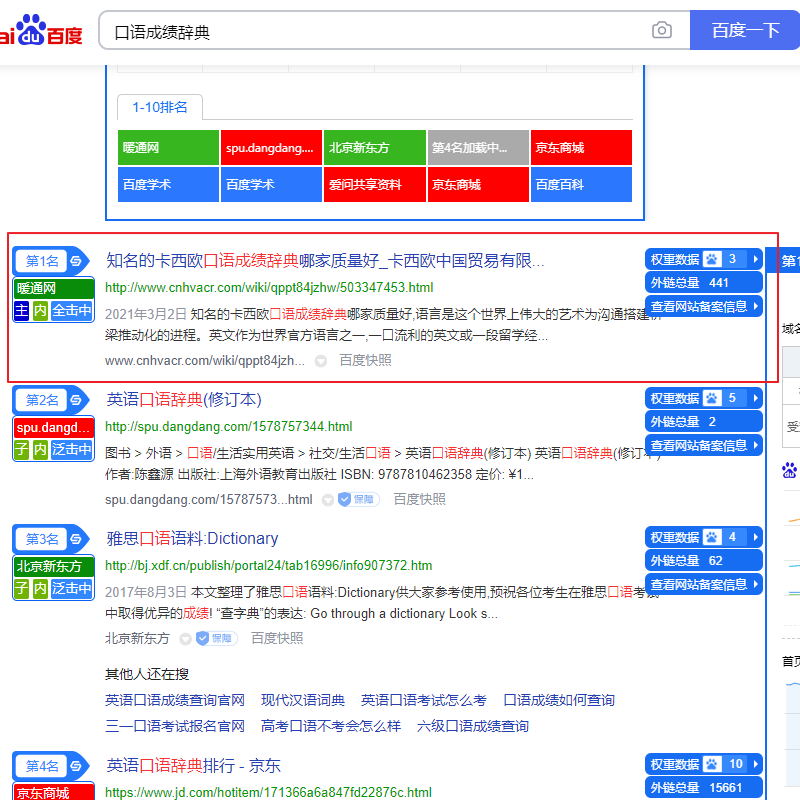
Task: Click the red spu.dangdang ranking cell
Action: (271, 147)
